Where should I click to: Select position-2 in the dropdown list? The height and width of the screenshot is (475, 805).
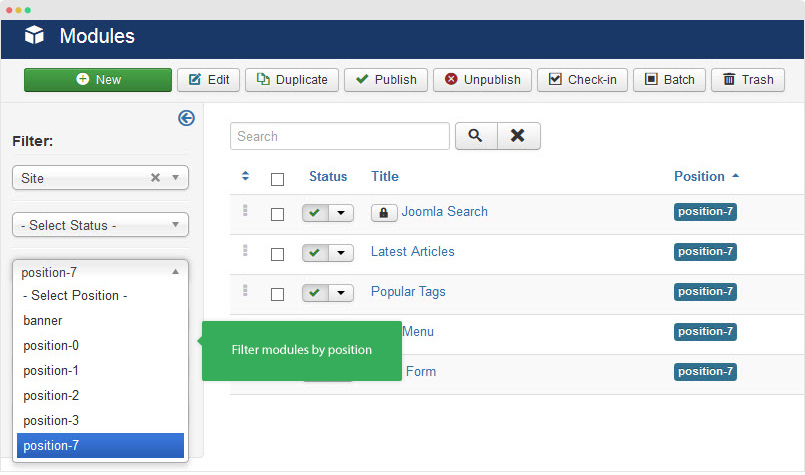click(51, 396)
